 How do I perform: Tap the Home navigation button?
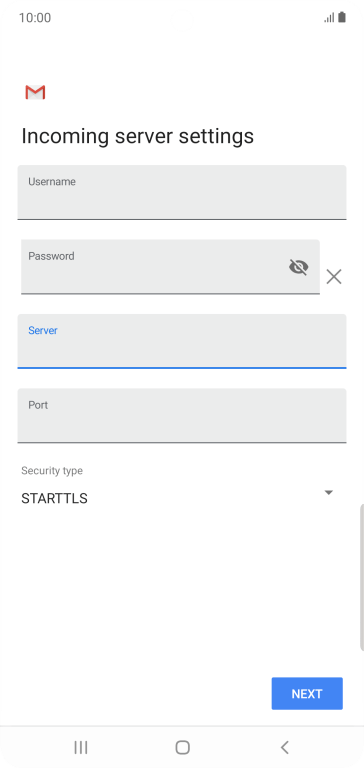point(182,747)
